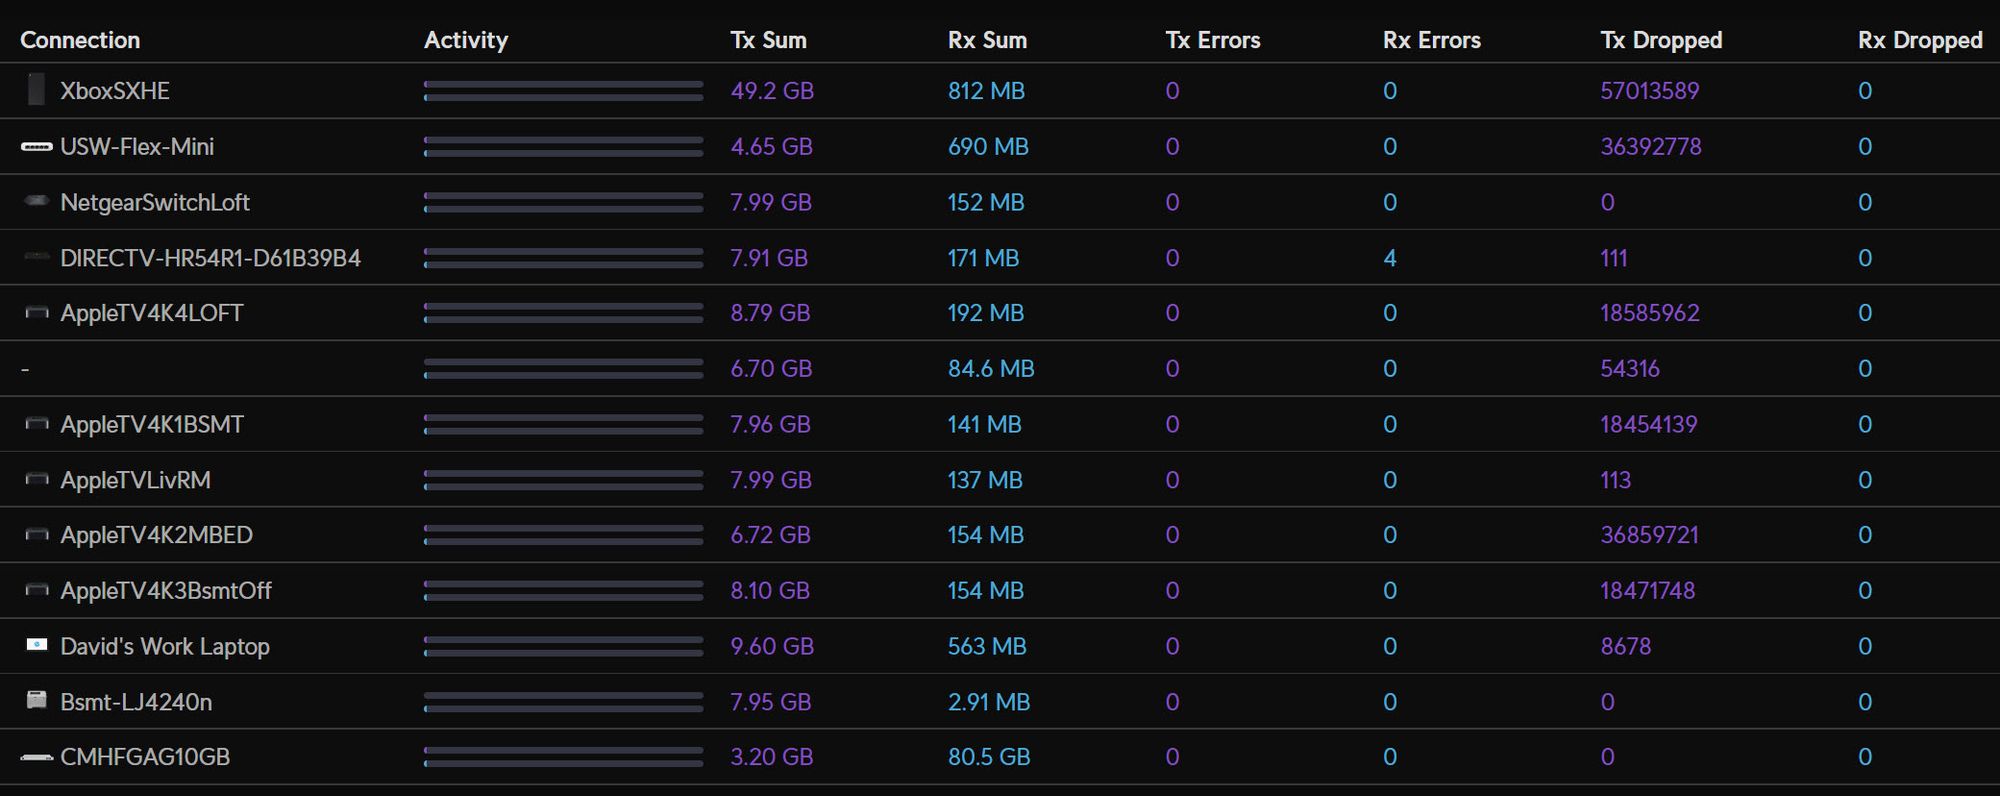Image resolution: width=2000 pixels, height=796 pixels.
Task: Click the Rx Errors value 4 for DIRECTV
Action: click(1389, 258)
